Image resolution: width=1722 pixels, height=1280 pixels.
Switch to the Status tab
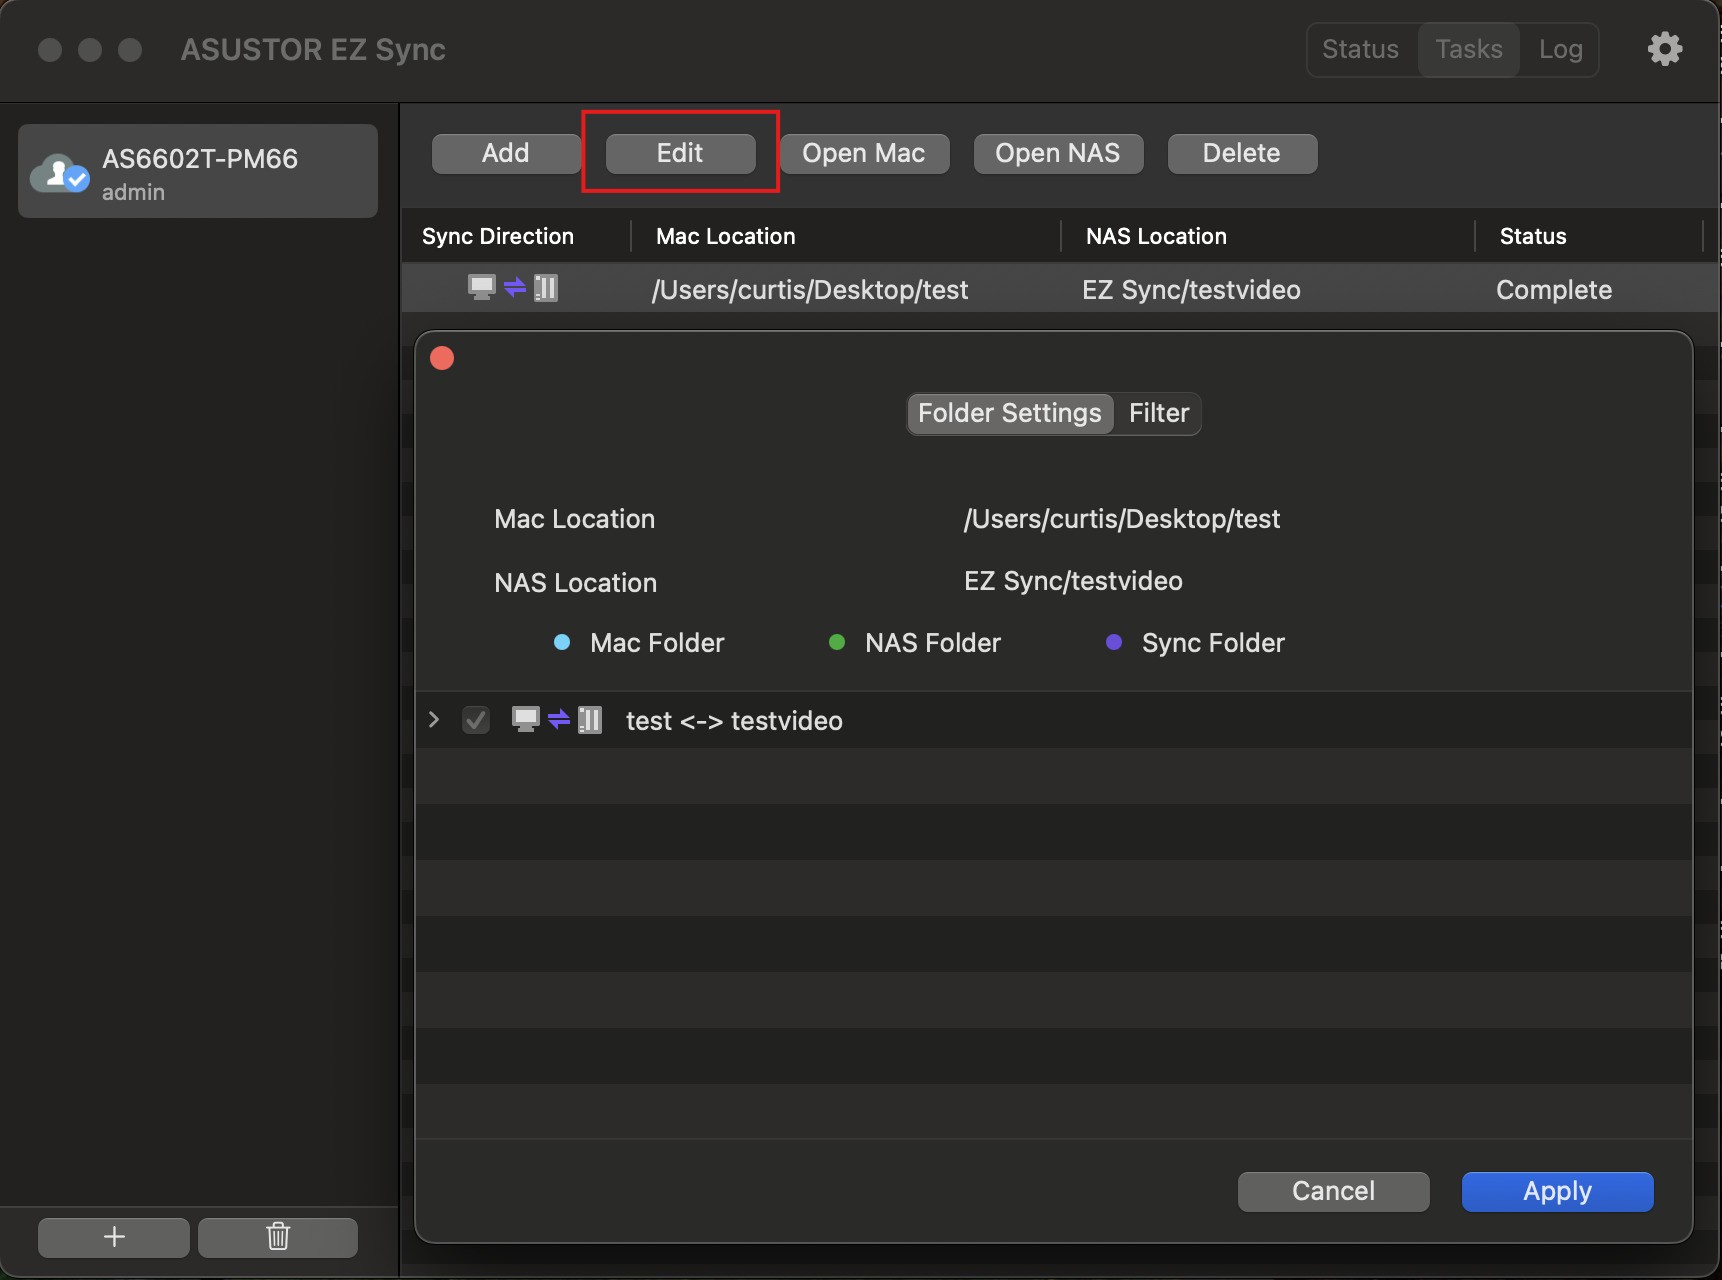pyautogui.click(x=1360, y=49)
